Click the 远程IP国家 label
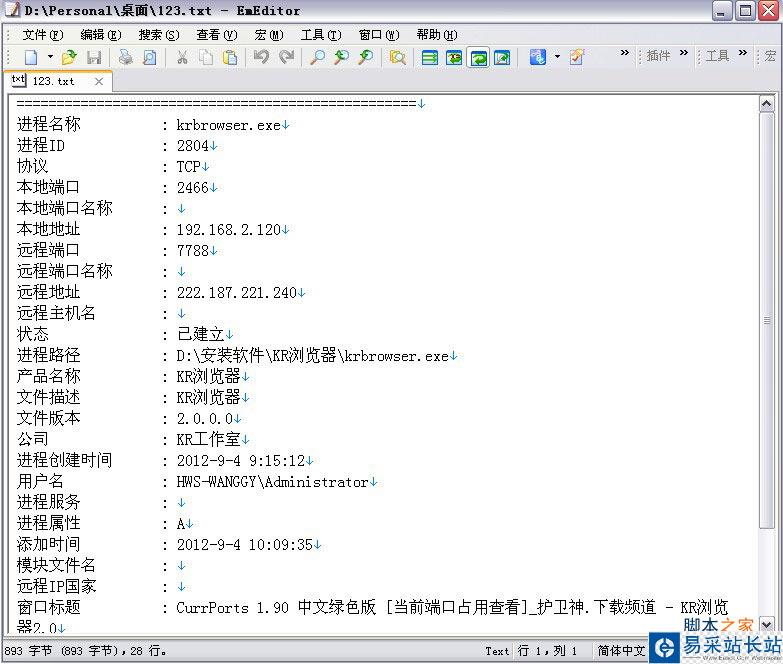 [56, 587]
